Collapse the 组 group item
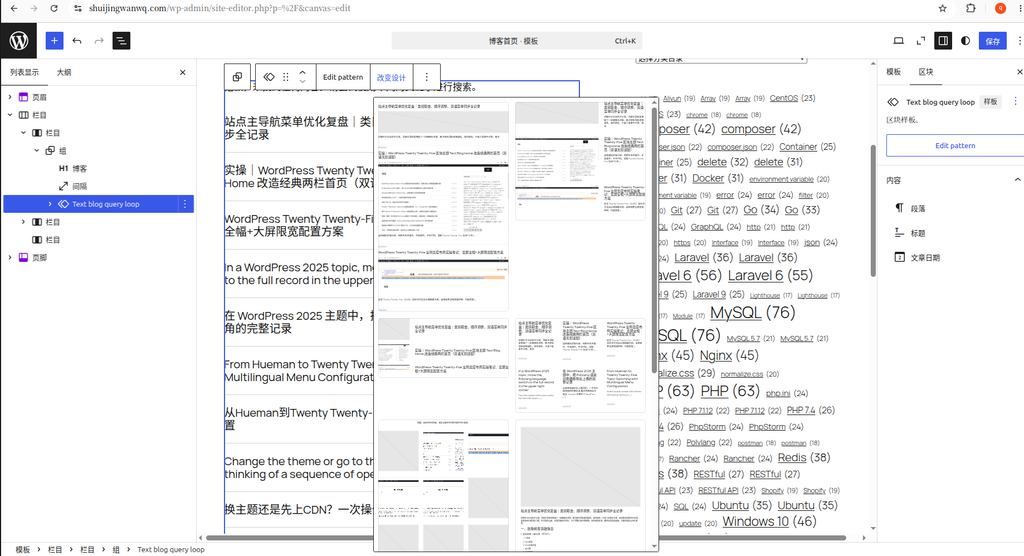The height and width of the screenshot is (556, 1024). [x=37, y=150]
